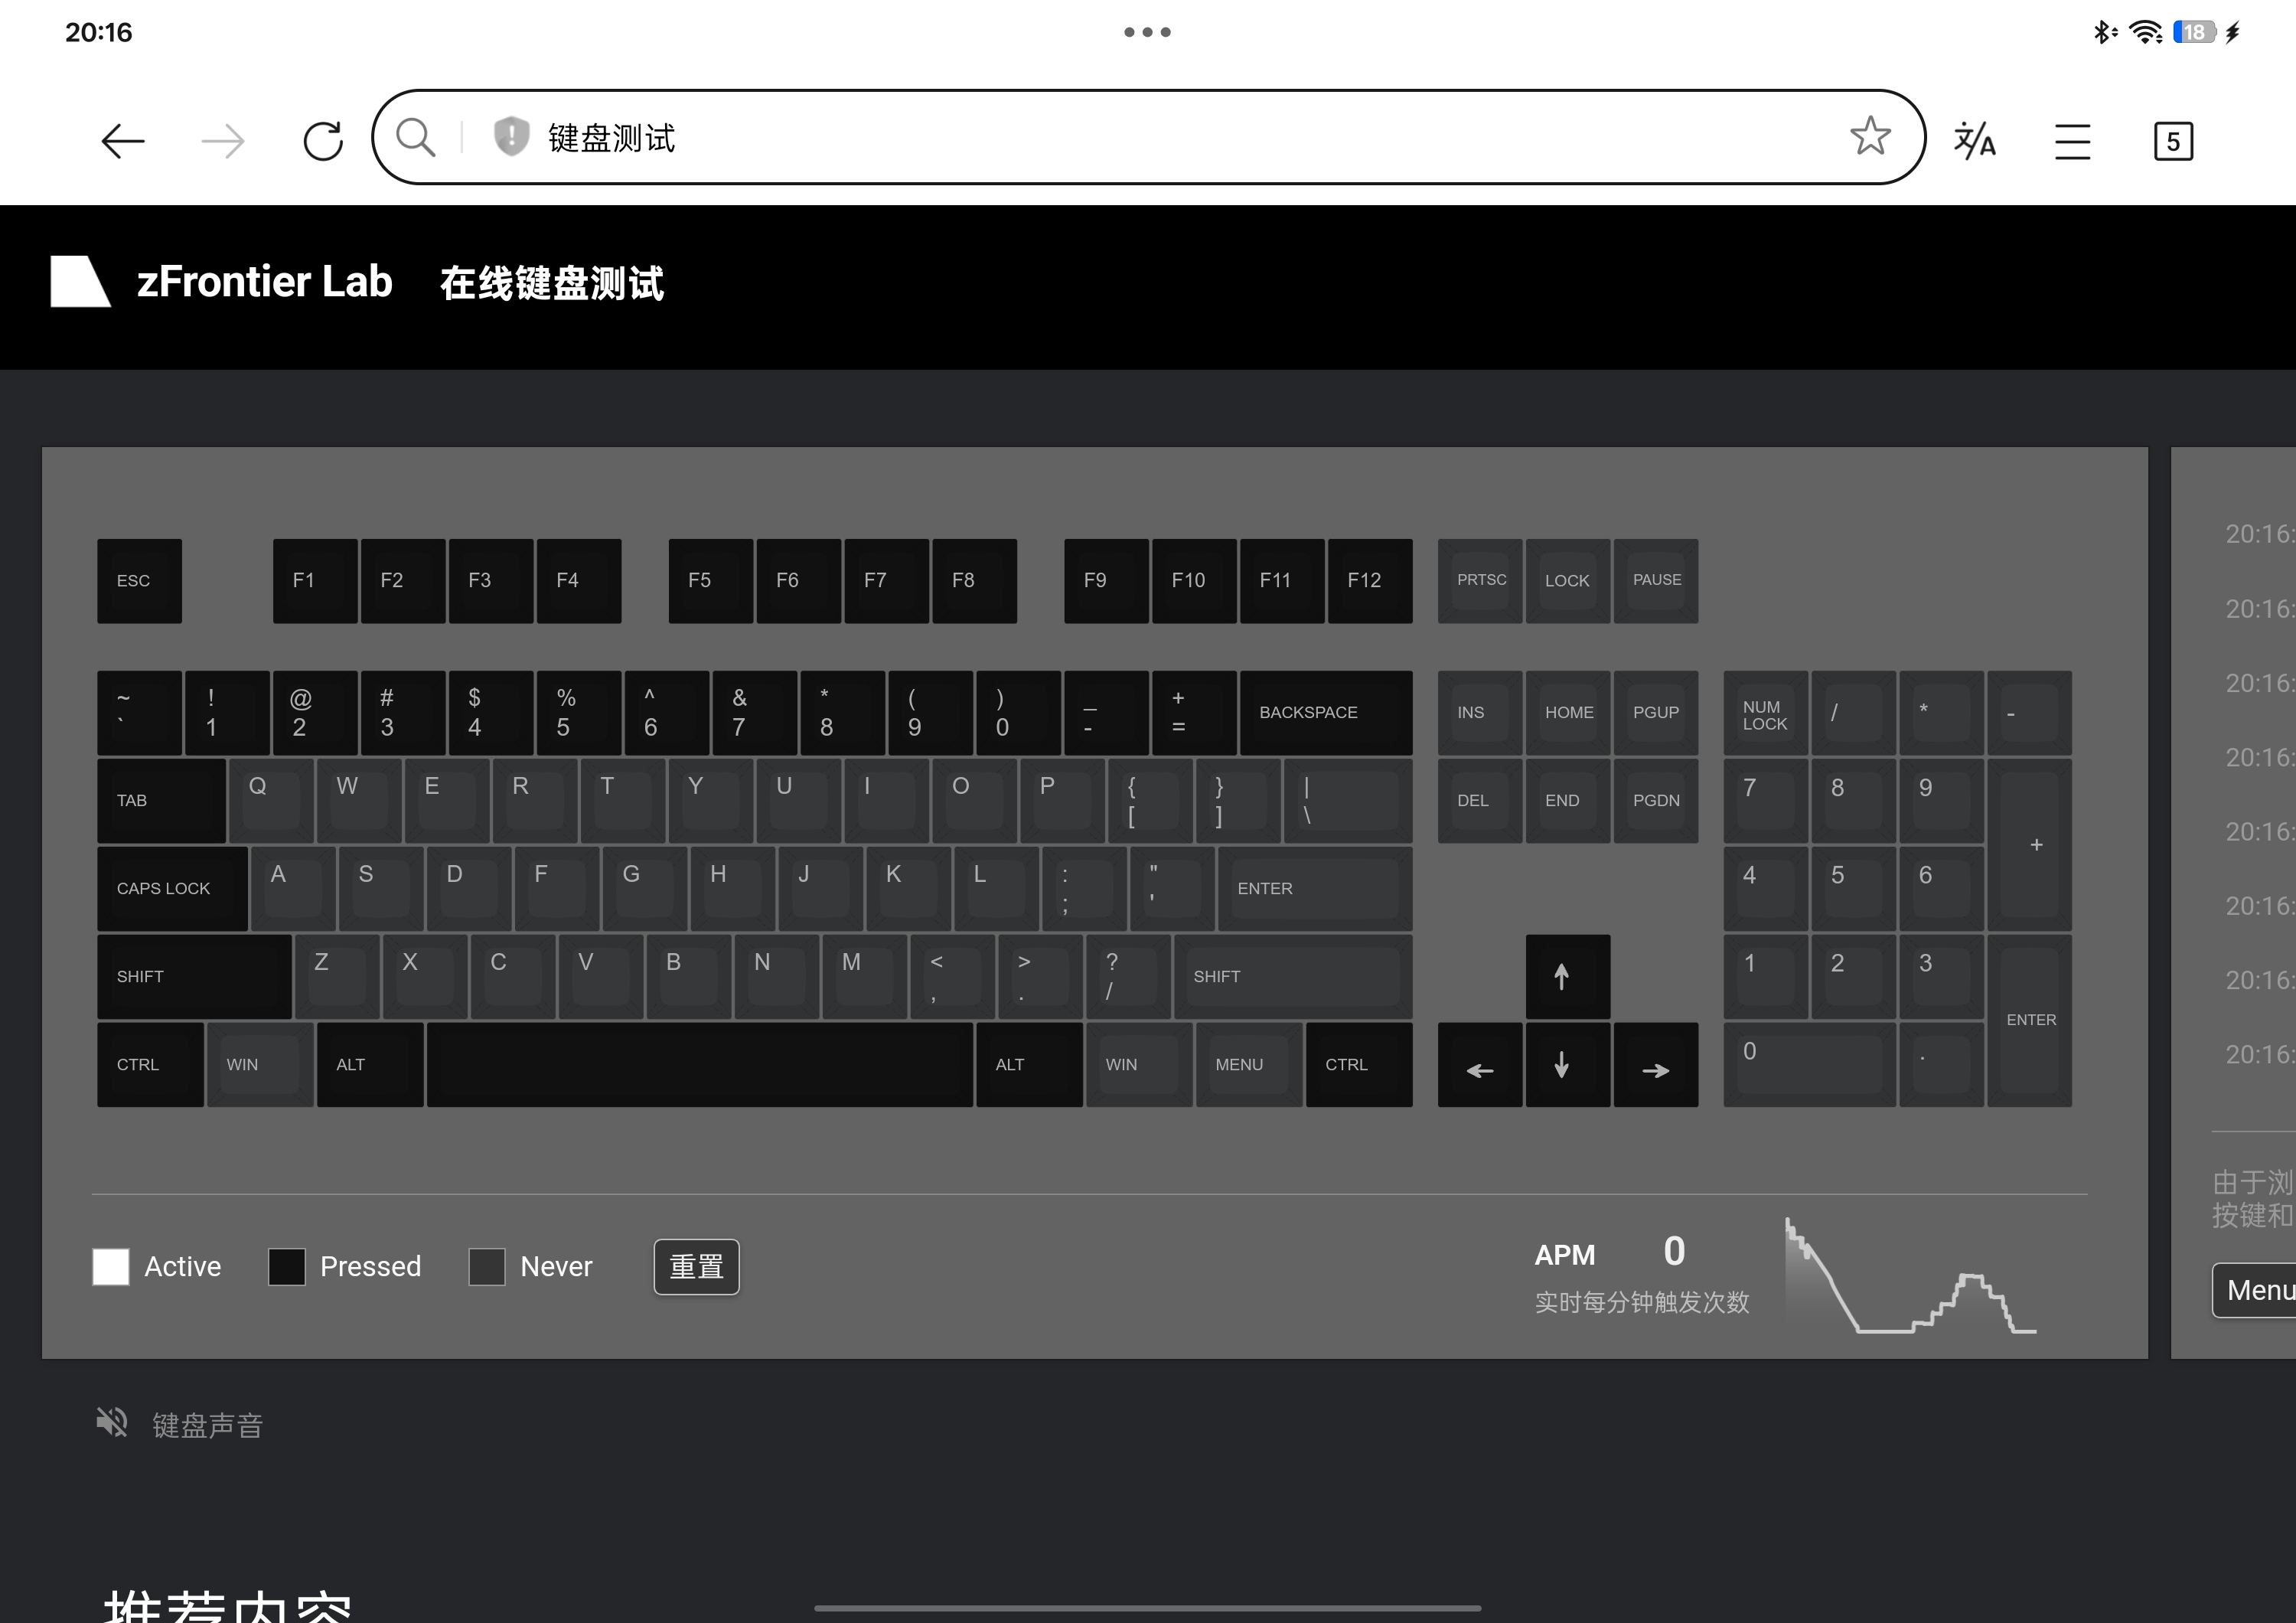Open the page translate icon
This screenshot has height=1623, width=2296.
(x=1974, y=141)
